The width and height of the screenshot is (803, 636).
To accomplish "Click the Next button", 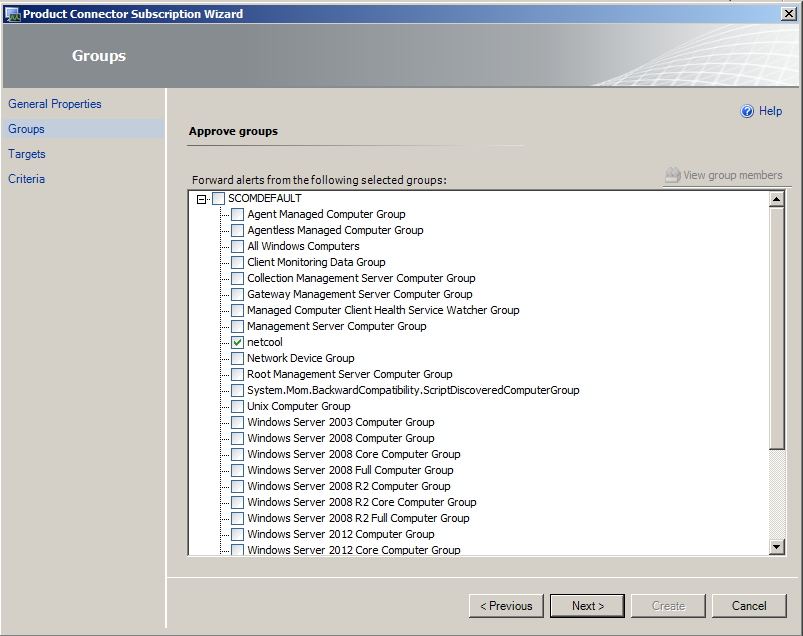I will pyautogui.click(x=587, y=606).
